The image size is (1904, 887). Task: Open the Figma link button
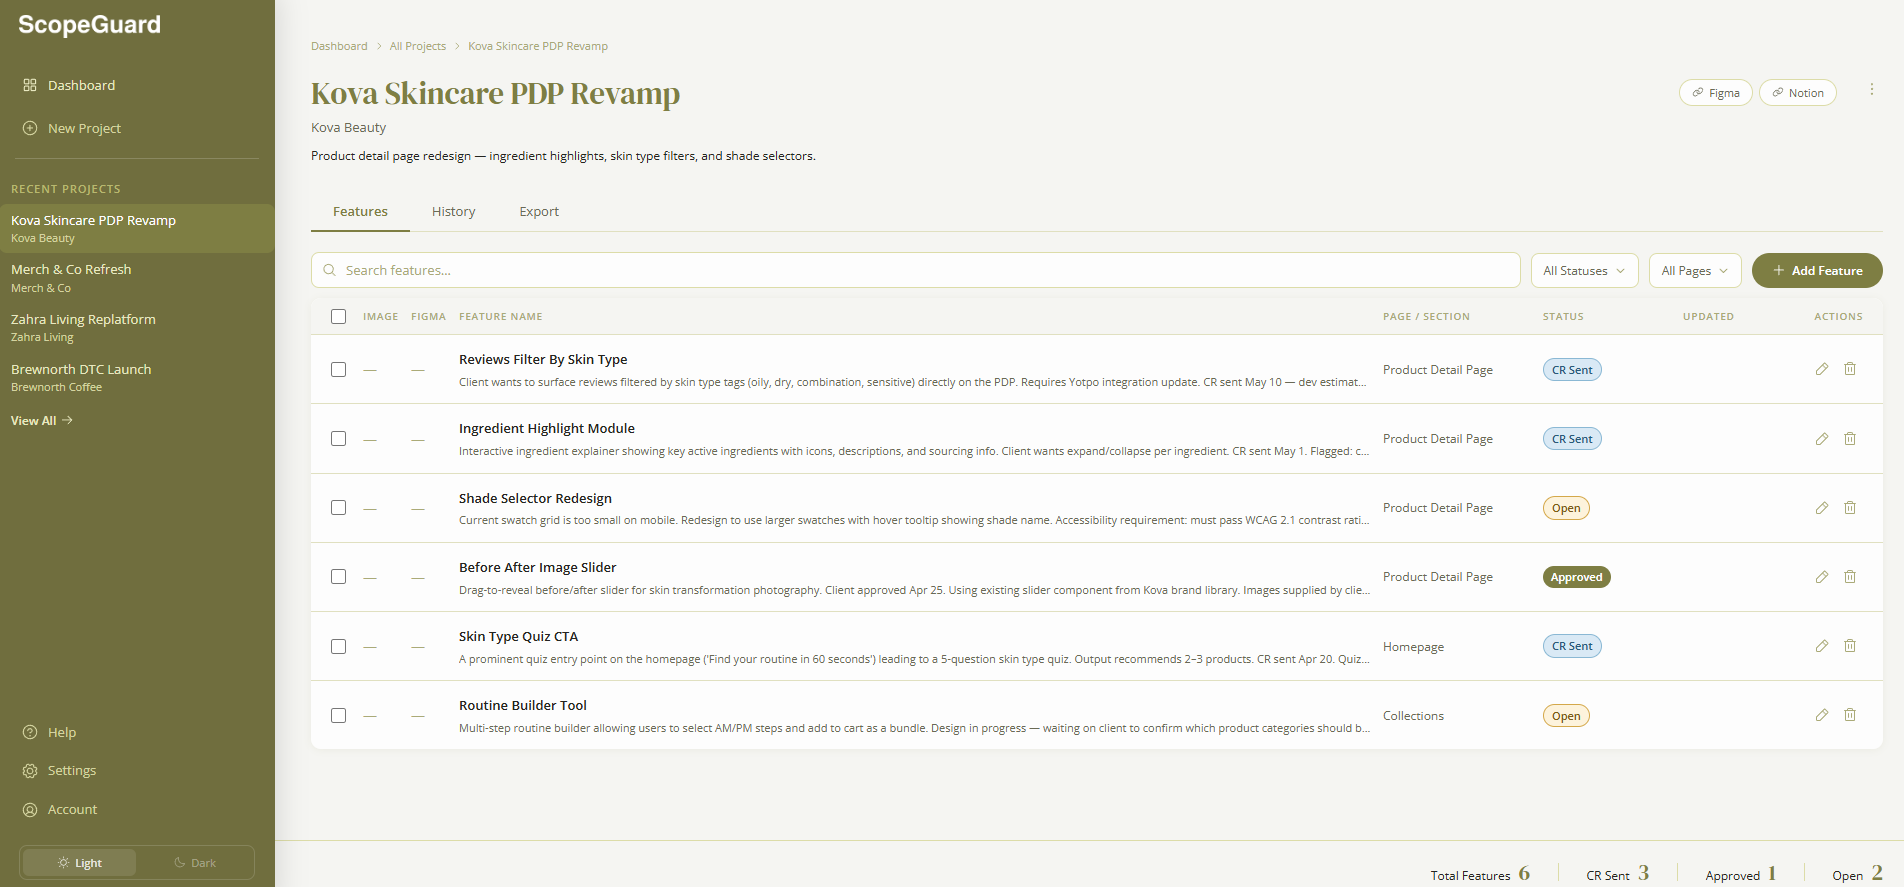(x=1716, y=93)
